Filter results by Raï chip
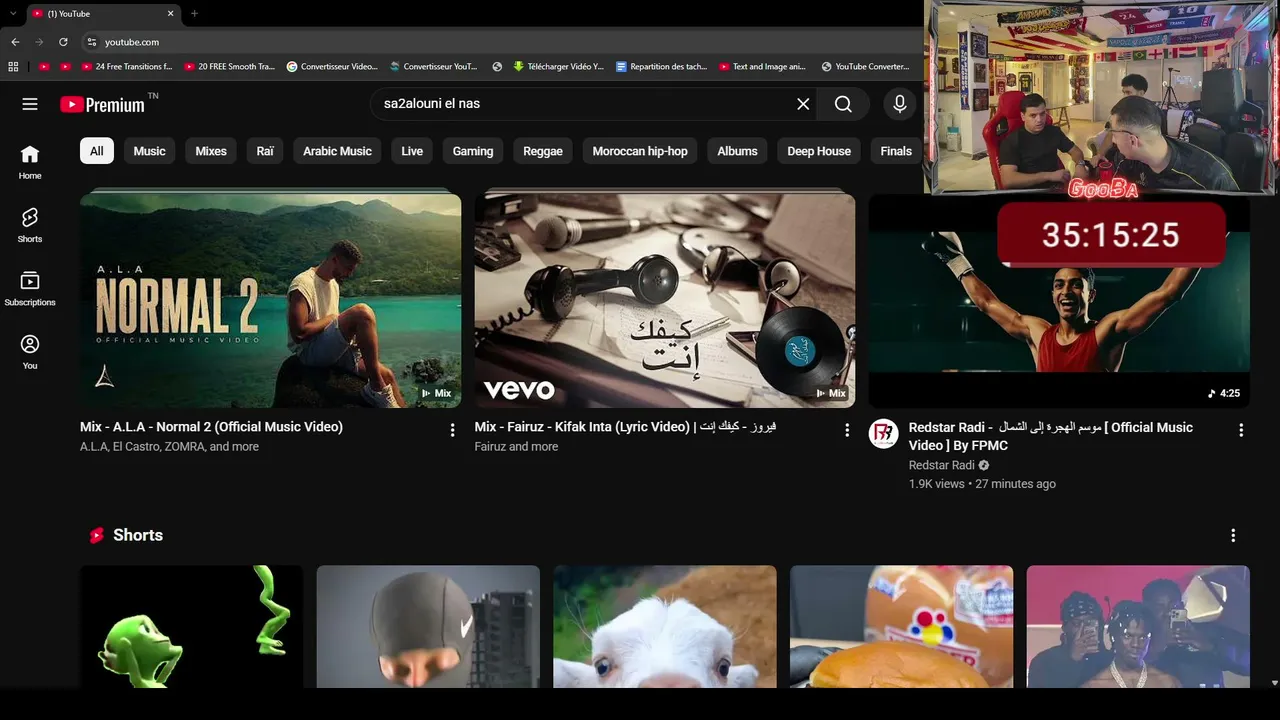1280x720 pixels. pyautogui.click(x=265, y=151)
